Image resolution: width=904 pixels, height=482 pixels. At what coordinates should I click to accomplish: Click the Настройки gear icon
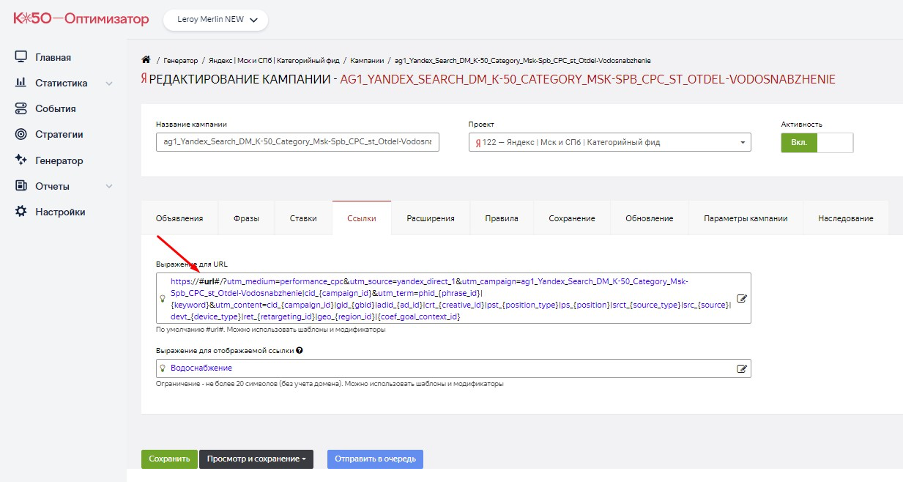[x=21, y=211]
